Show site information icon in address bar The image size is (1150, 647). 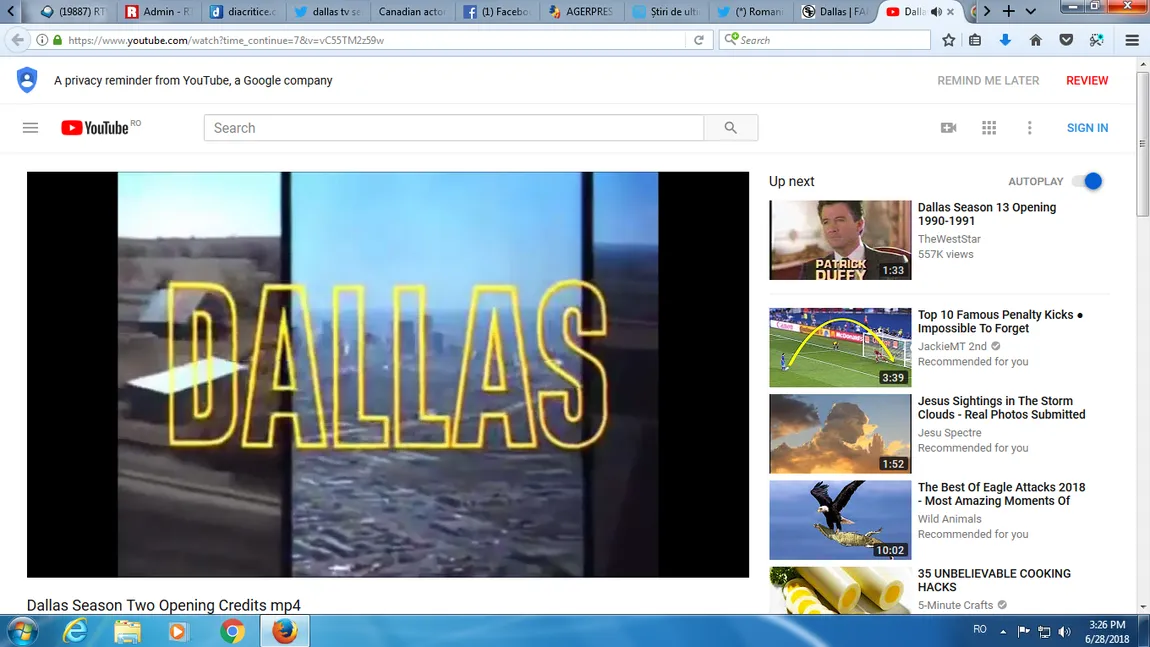coord(42,40)
